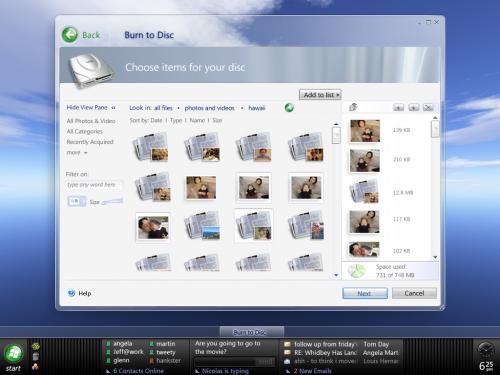The width and height of the screenshot is (500, 375).
Task: Click the middle quick-launch icon next to start
Action: [x=35, y=357]
